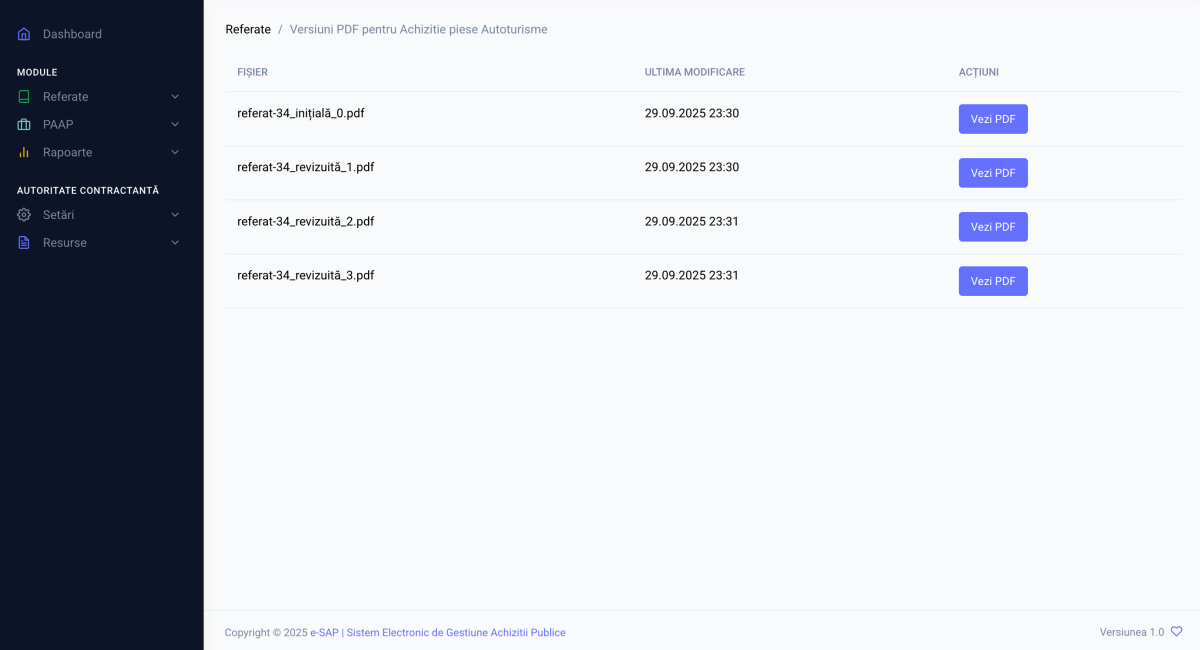This screenshot has width=1200, height=650.
Task: Open Vezi PDF for referat-34_revizuită_3.pdf
Action: [992, 281]
